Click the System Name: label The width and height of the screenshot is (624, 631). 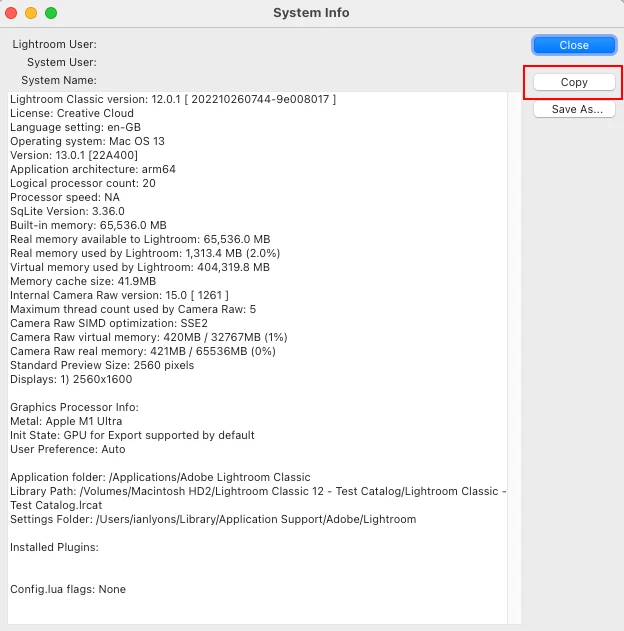[59, 80]
